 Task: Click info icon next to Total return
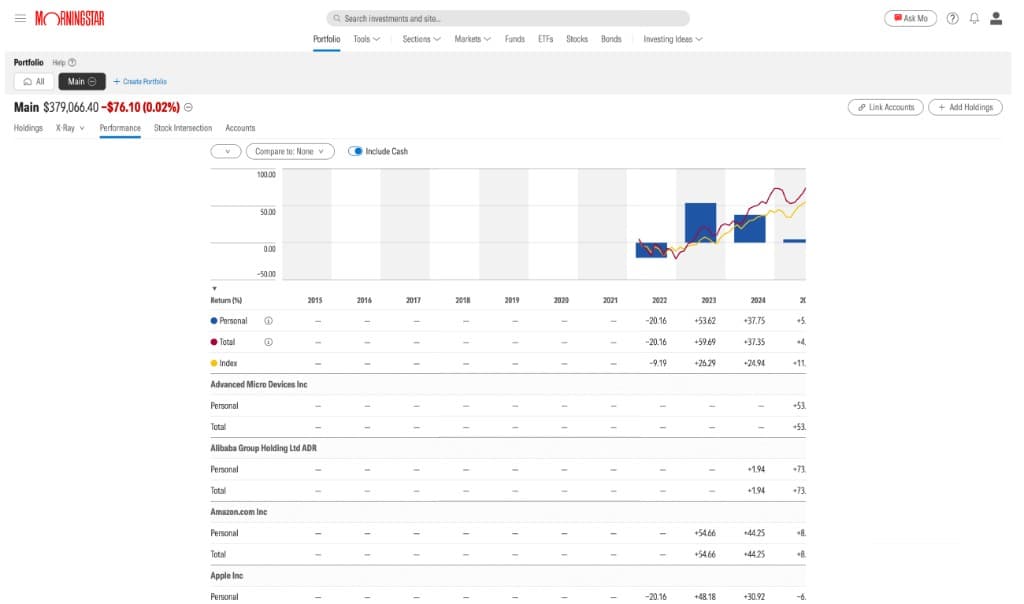tap(268, 342)
